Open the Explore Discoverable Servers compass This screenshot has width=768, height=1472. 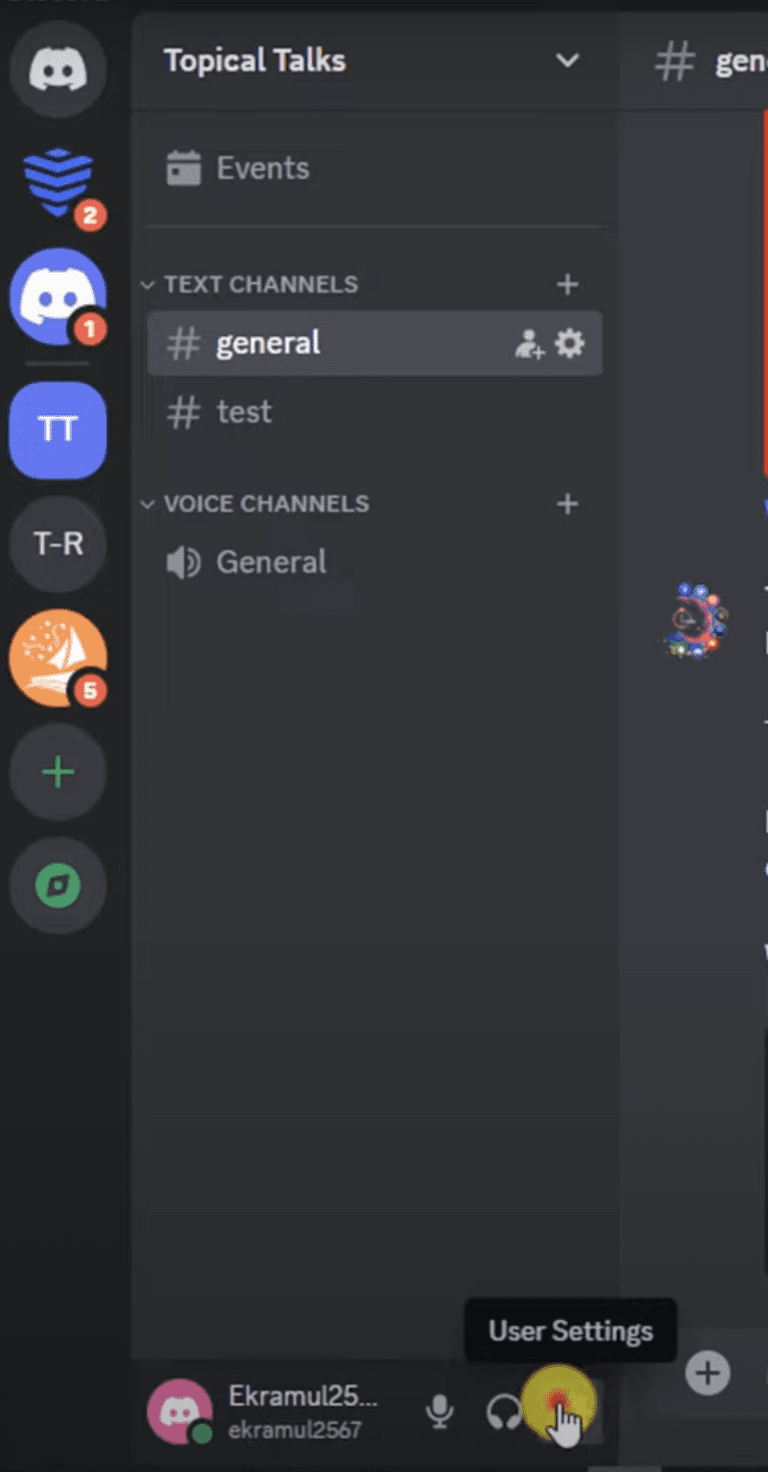57,886
